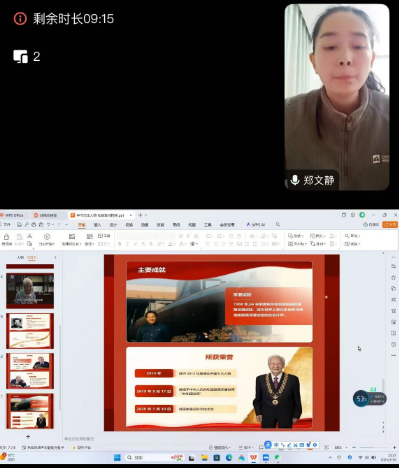Open the WPS AI ribbon tab

256,225
